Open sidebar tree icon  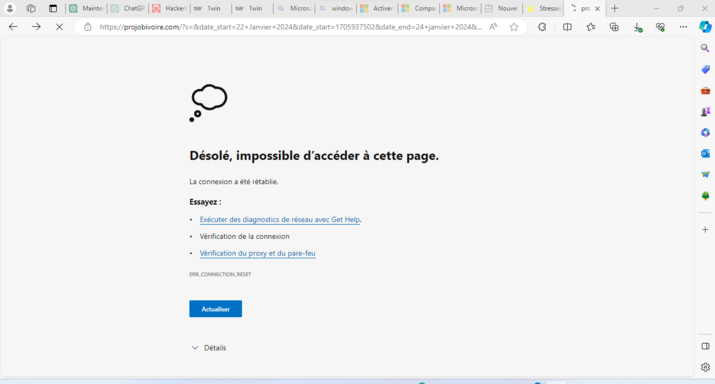click(x=705, y=196)
